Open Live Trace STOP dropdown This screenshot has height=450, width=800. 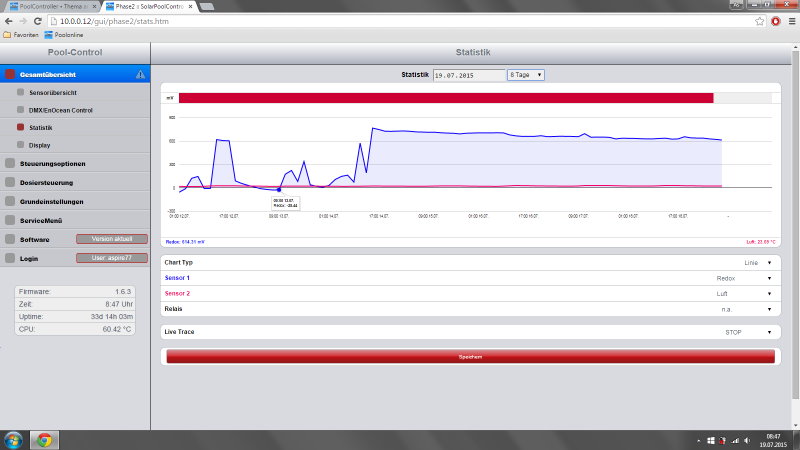click(x=749, y=332)
